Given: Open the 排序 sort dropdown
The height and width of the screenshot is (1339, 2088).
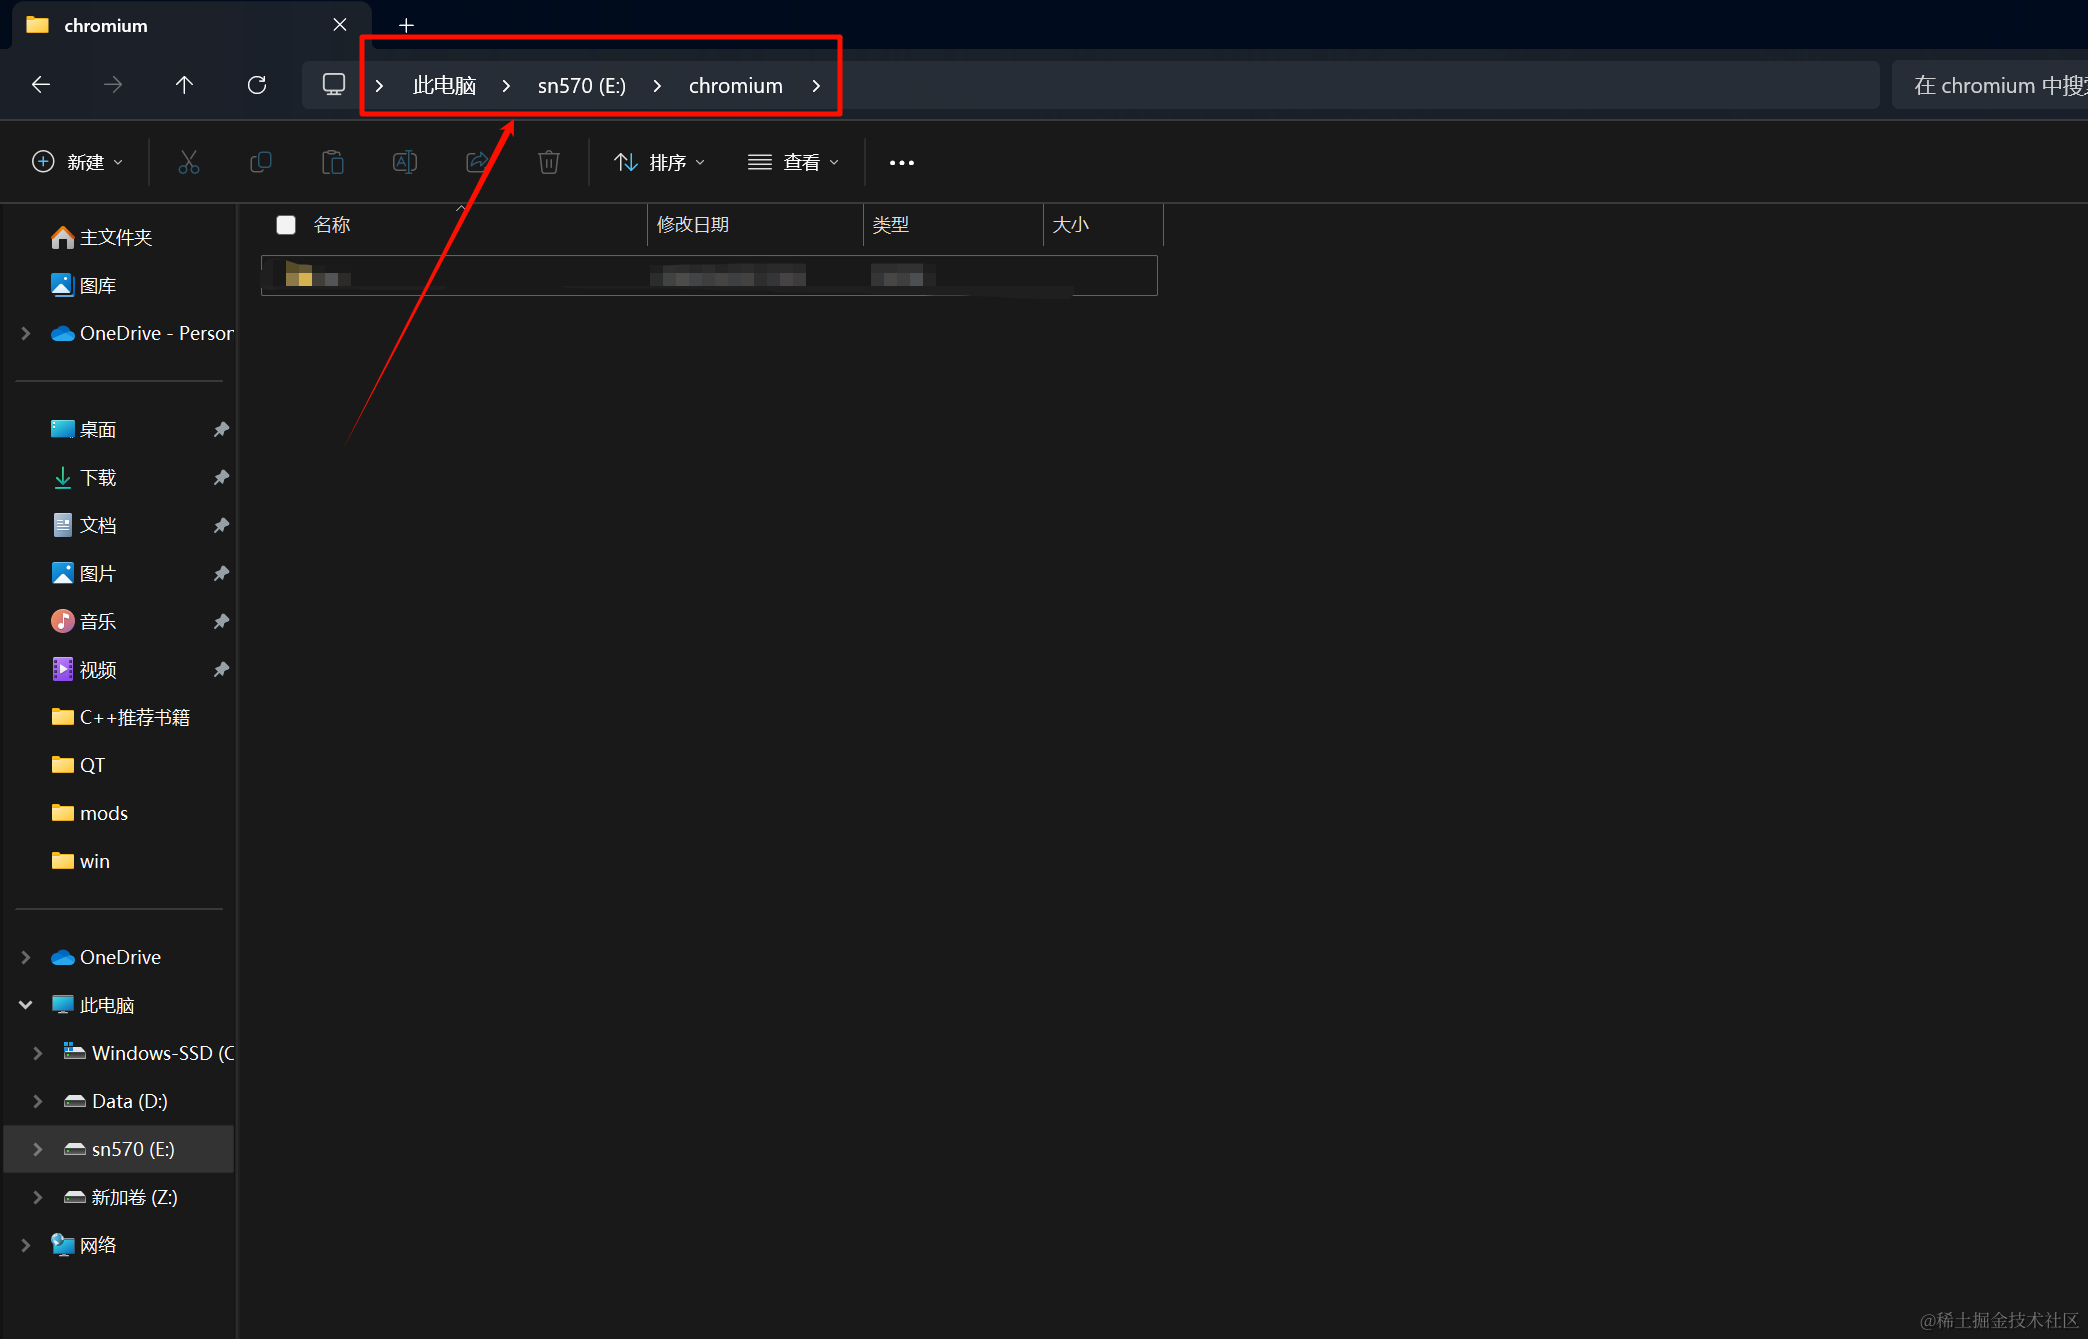Looking at the screenshot, I should pos(660,162).
